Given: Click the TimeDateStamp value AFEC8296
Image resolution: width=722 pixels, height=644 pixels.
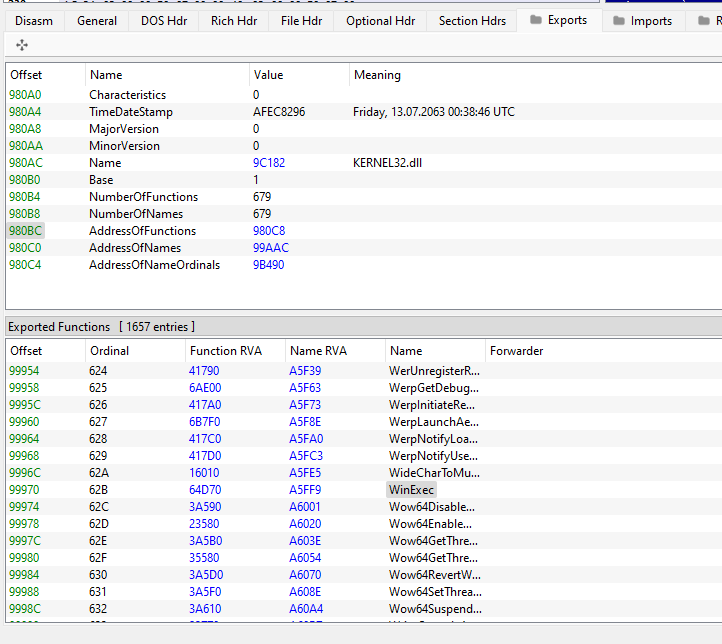Looking at the screenshot, I should 279,112.
